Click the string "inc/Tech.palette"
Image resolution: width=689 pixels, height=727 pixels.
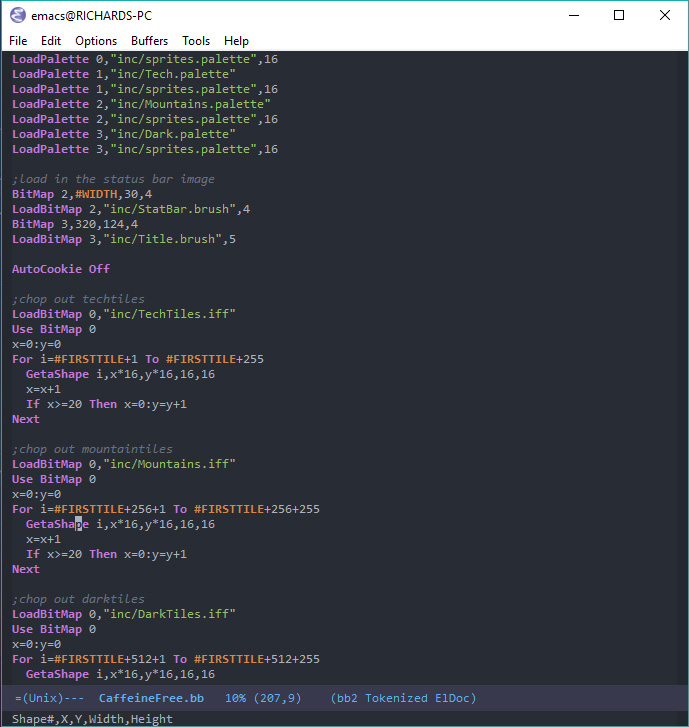(x=173, y=74)
